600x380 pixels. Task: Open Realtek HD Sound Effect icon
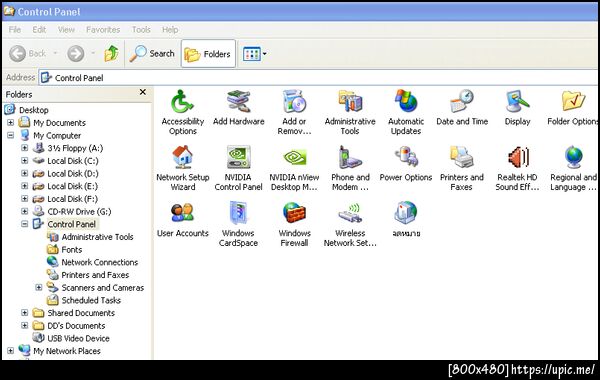[x=517, y=157]
